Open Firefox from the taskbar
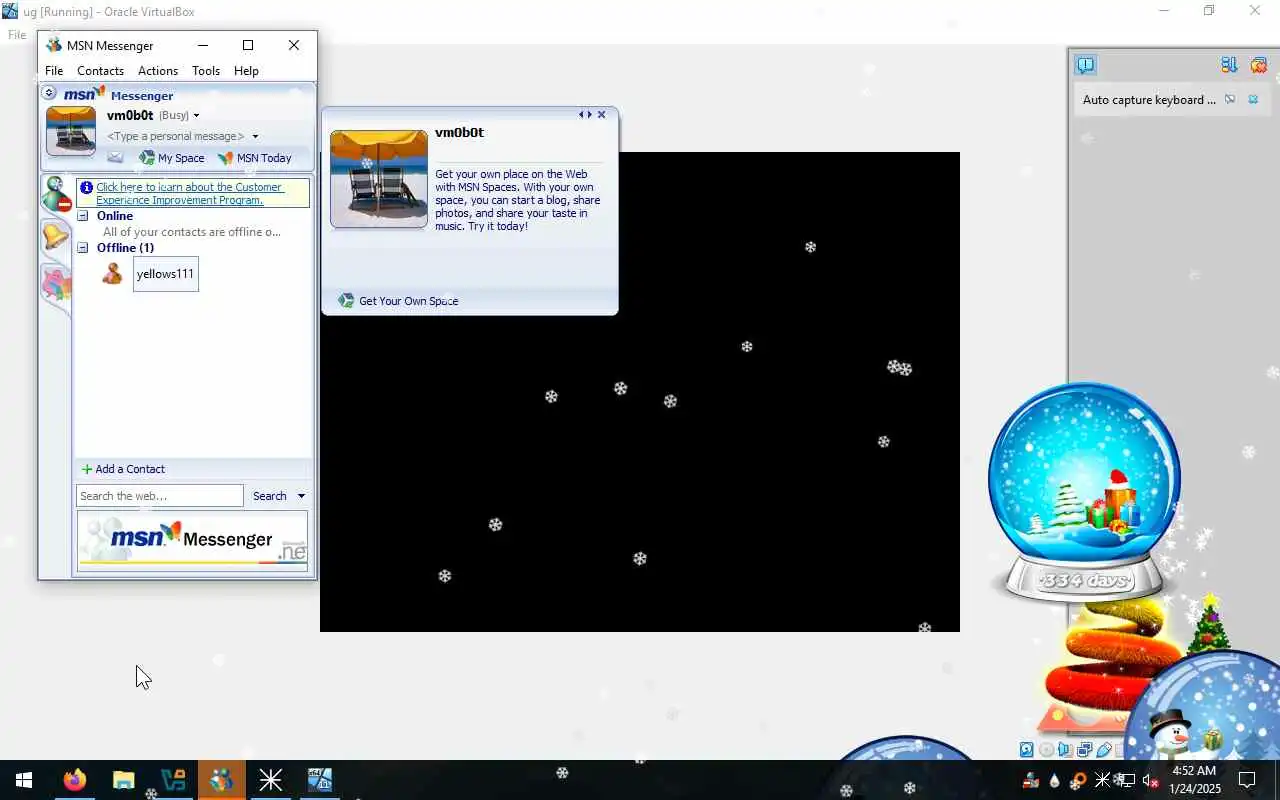The image size is (1280, 800). pyautogui.click(x=74, y=780)
